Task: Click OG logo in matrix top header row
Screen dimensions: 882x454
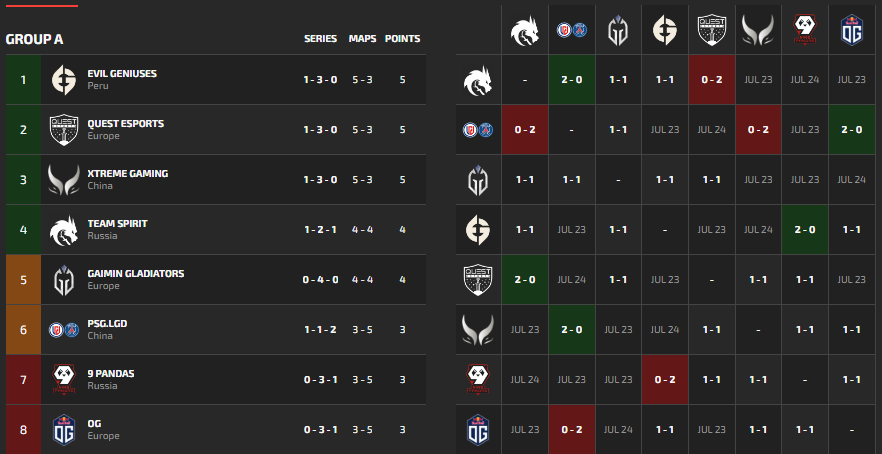Action: coord(853,30)
